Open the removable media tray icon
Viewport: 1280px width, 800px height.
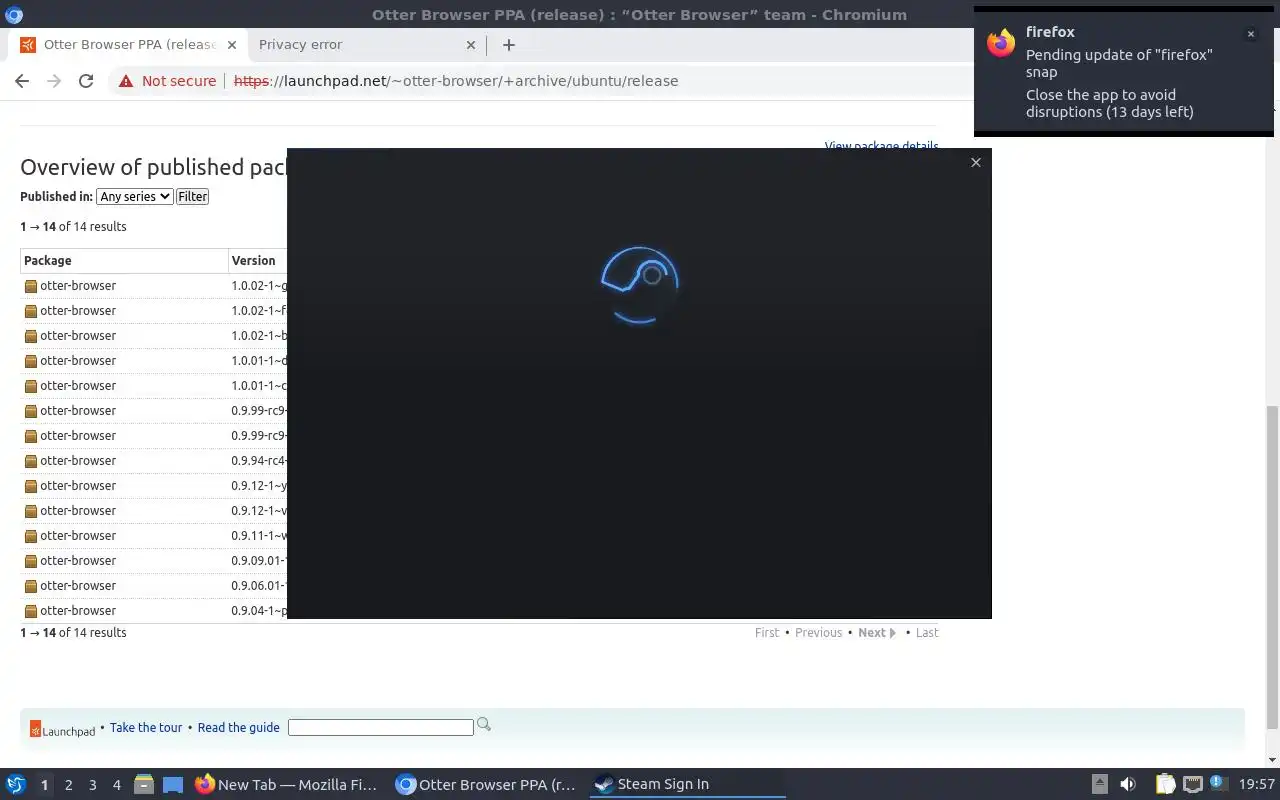1099,785
